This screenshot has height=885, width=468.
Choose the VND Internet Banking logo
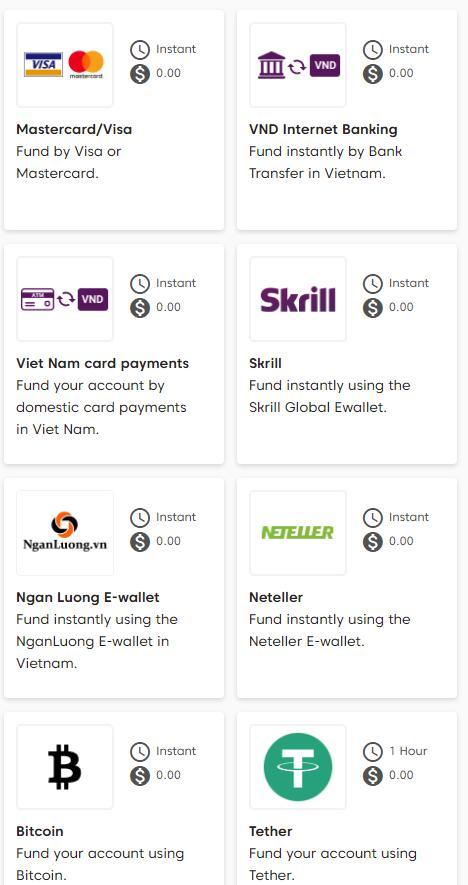pyautogui.click(x=298, y=65)
